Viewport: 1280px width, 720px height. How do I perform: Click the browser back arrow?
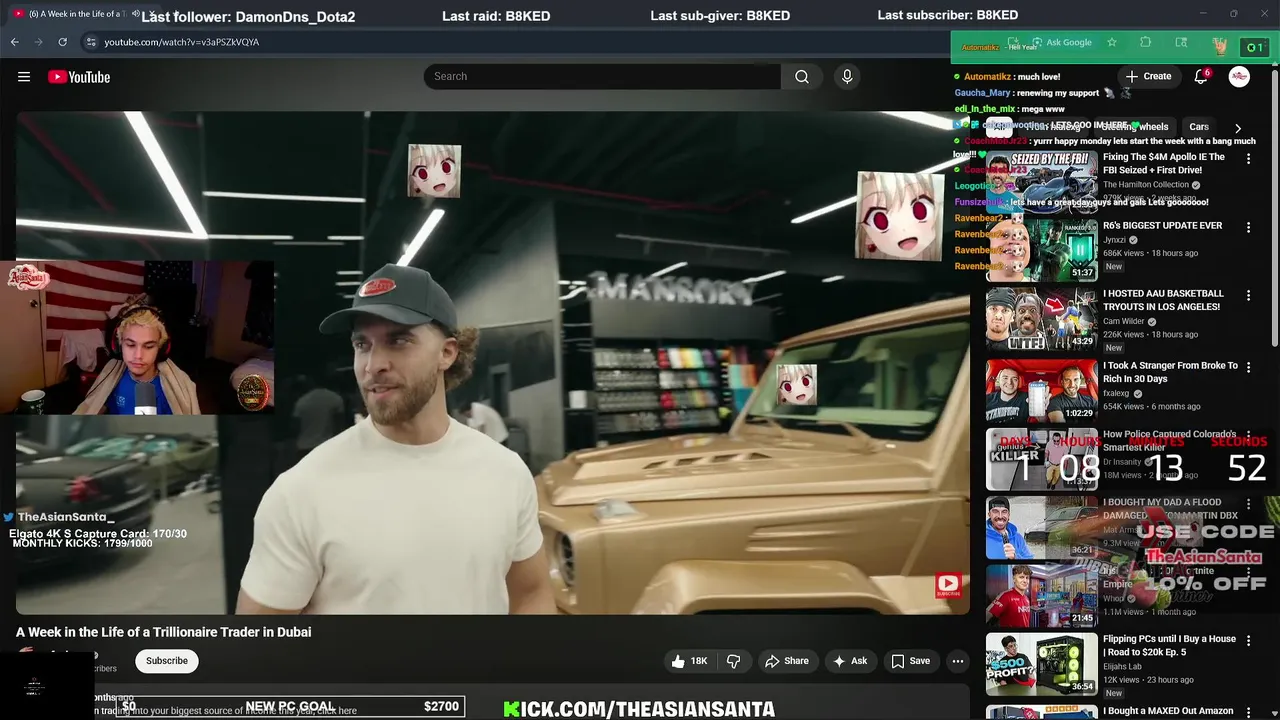tap(14, 42)
